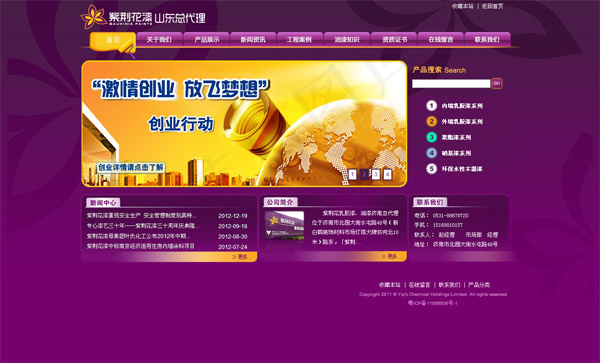Click the telephone number 0531 line
The image size is (600, 363).
(441, 216)
